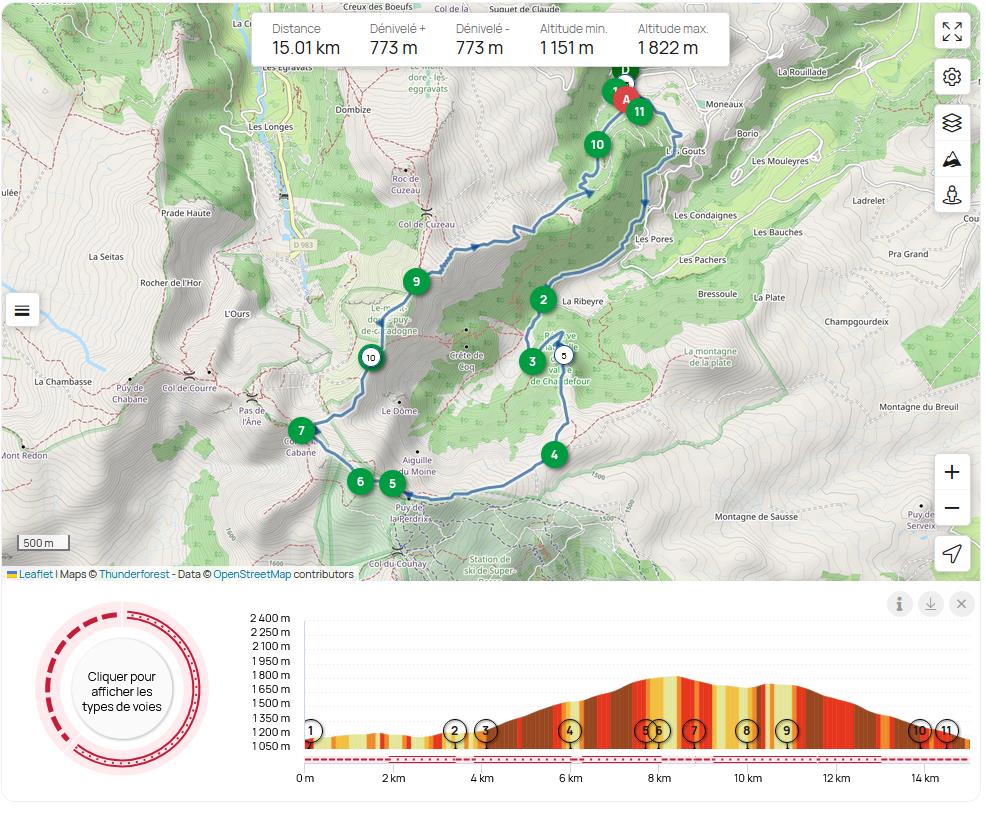Click the 15.01 km distance value

[x=306, y=48]
